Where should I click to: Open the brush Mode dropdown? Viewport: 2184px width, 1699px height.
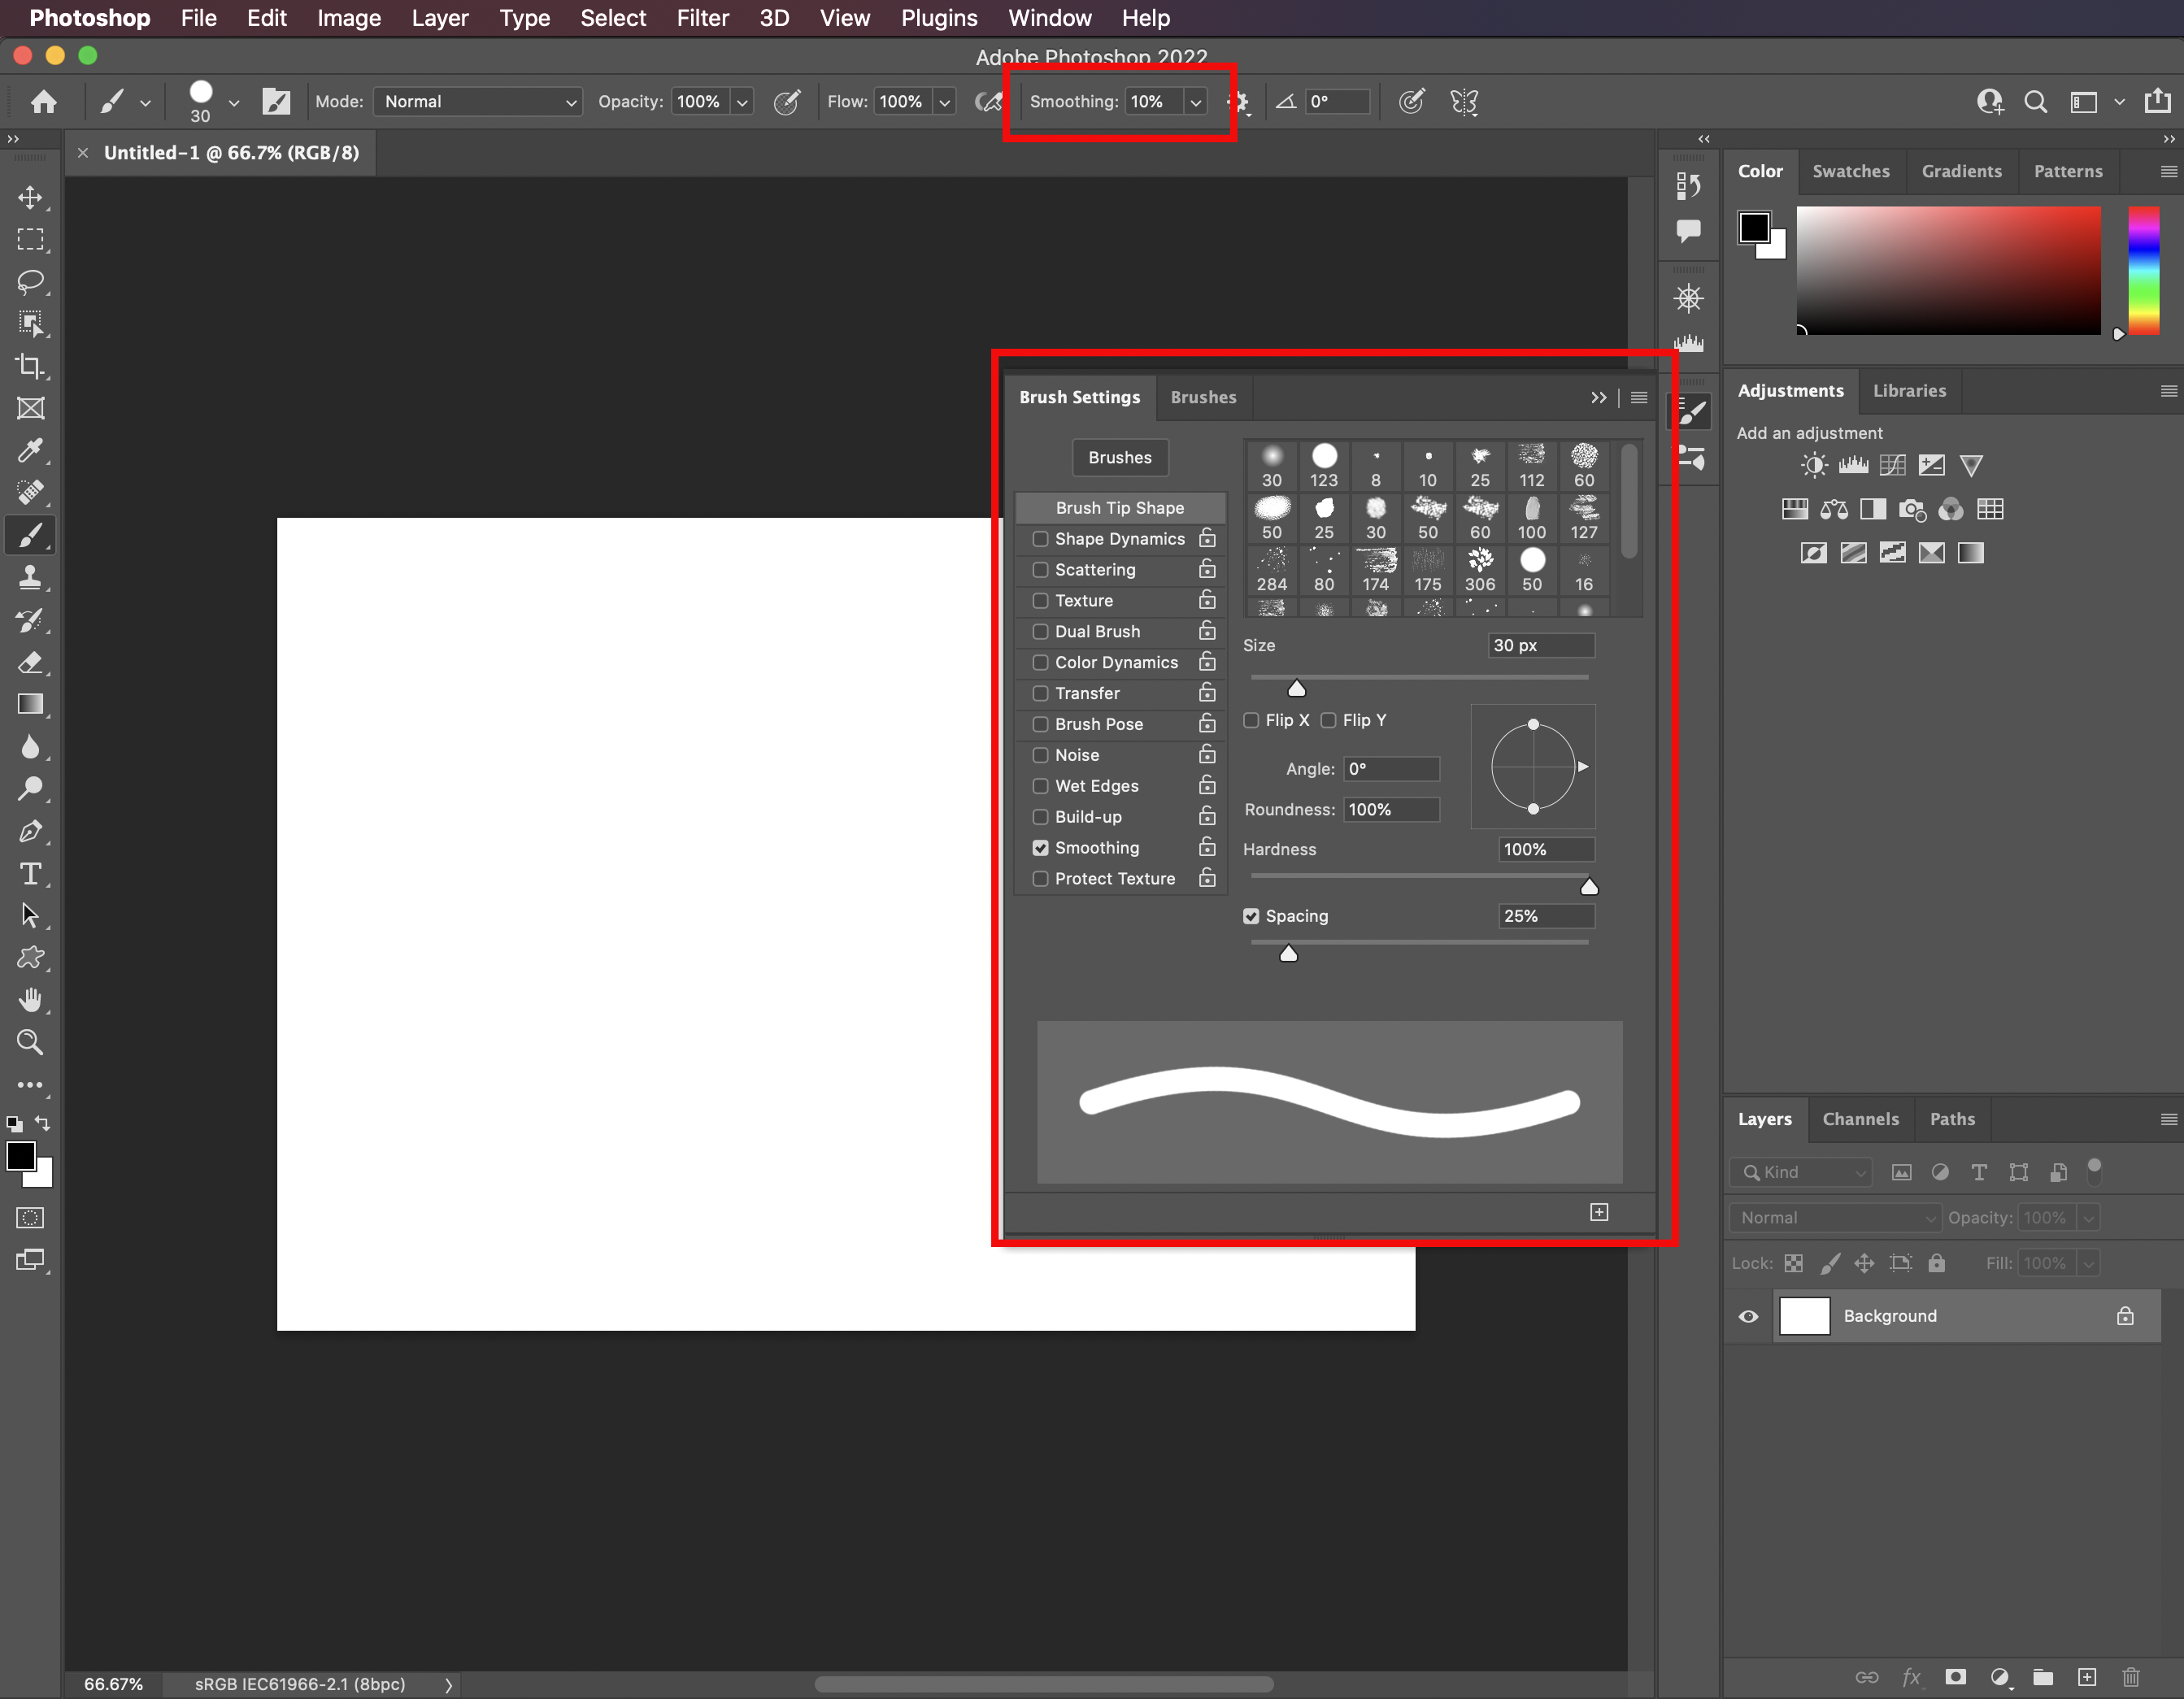click(477, 101)
